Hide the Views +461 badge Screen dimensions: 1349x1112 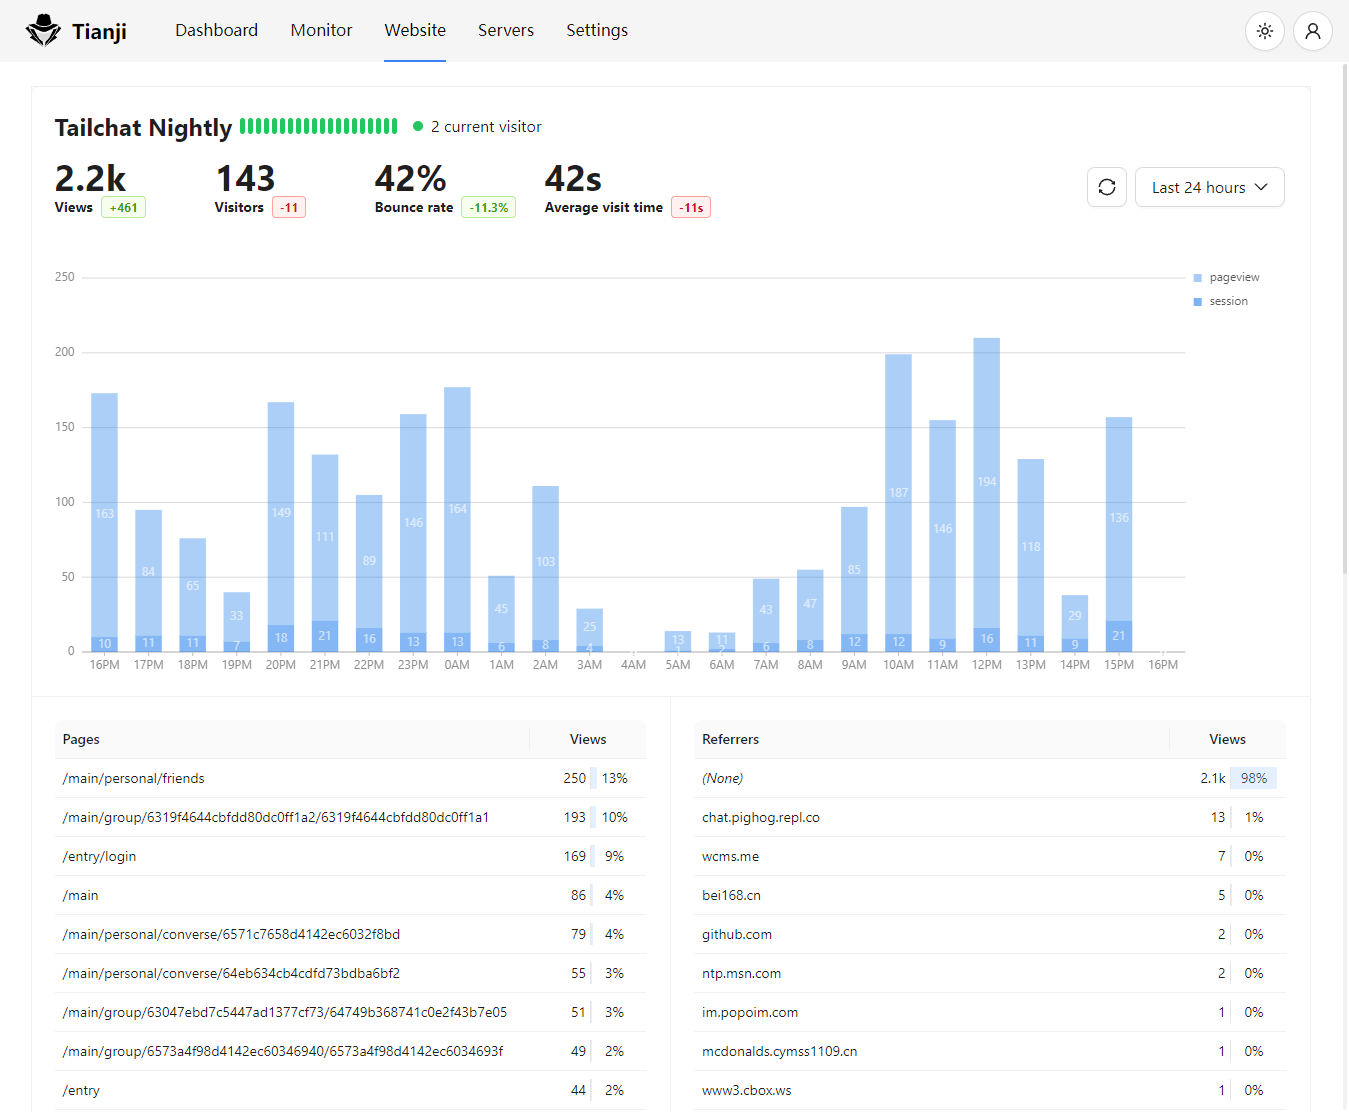click(124, 207)
